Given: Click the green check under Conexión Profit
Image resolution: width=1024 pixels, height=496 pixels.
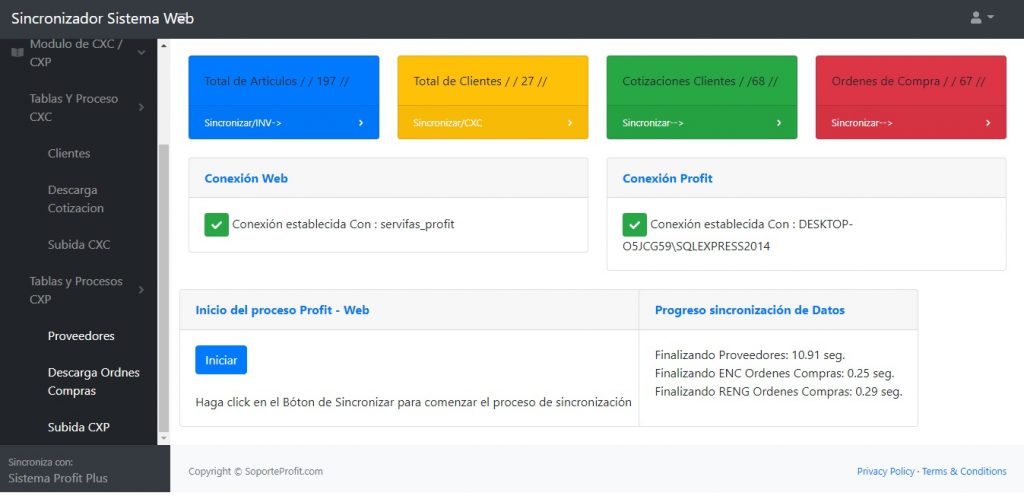Looking at the screenshot, I should pos(634,224).
